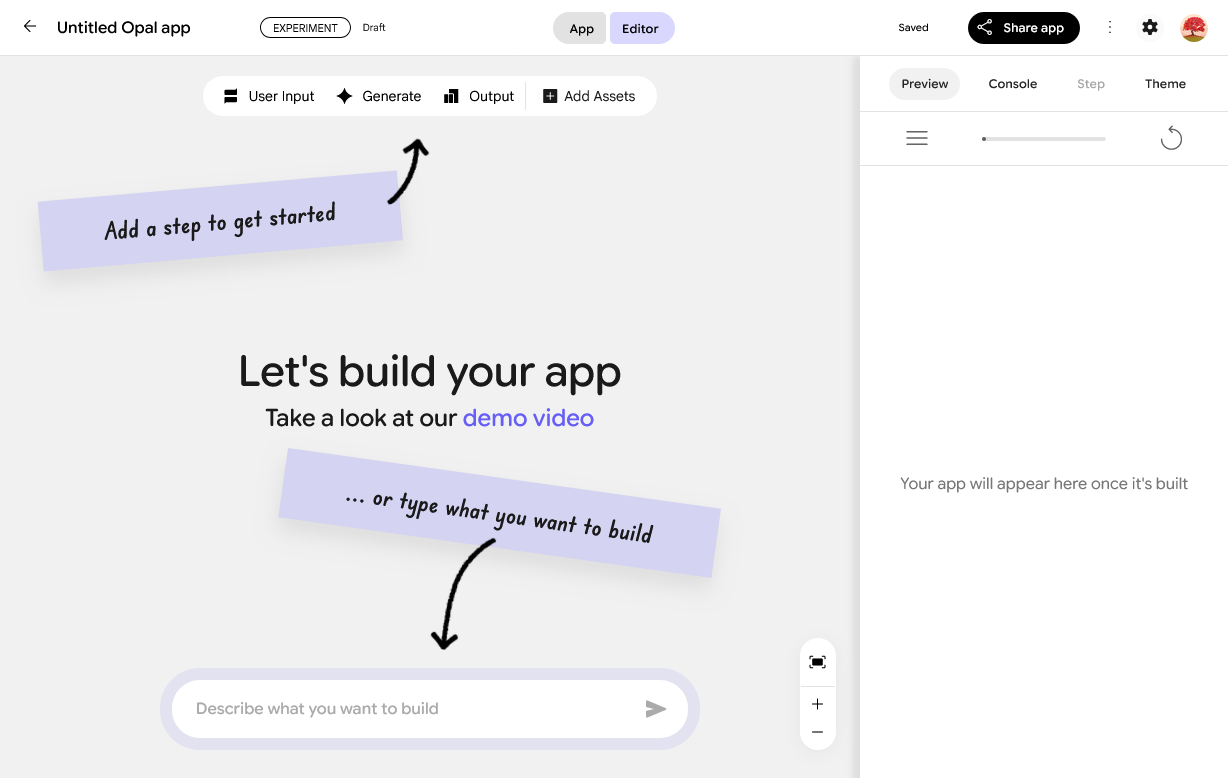The height and width of the screenshot is (778, 1228).
Task: Add a Generate step
Action: click(379, 96)
